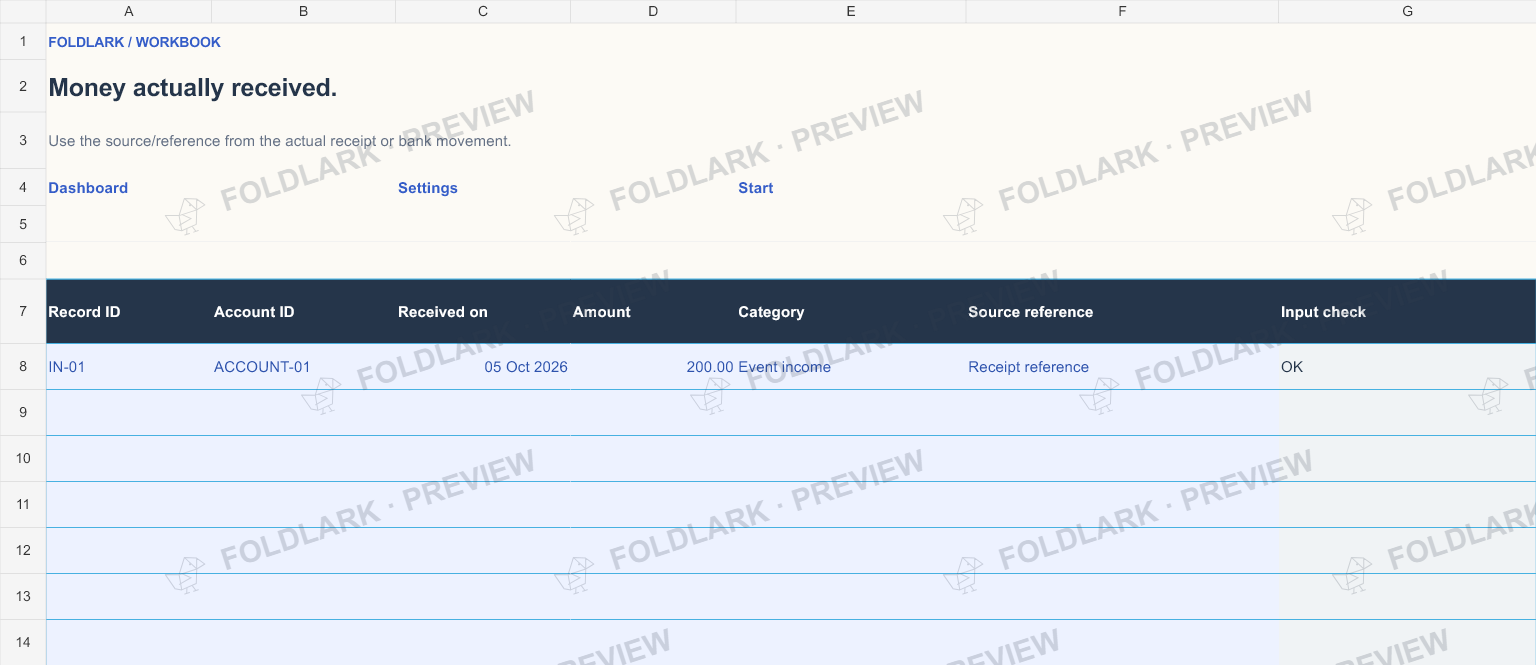Screen dimensions: 1536x665
Task: Click the OK input check cell
Action: [1407, 367]
